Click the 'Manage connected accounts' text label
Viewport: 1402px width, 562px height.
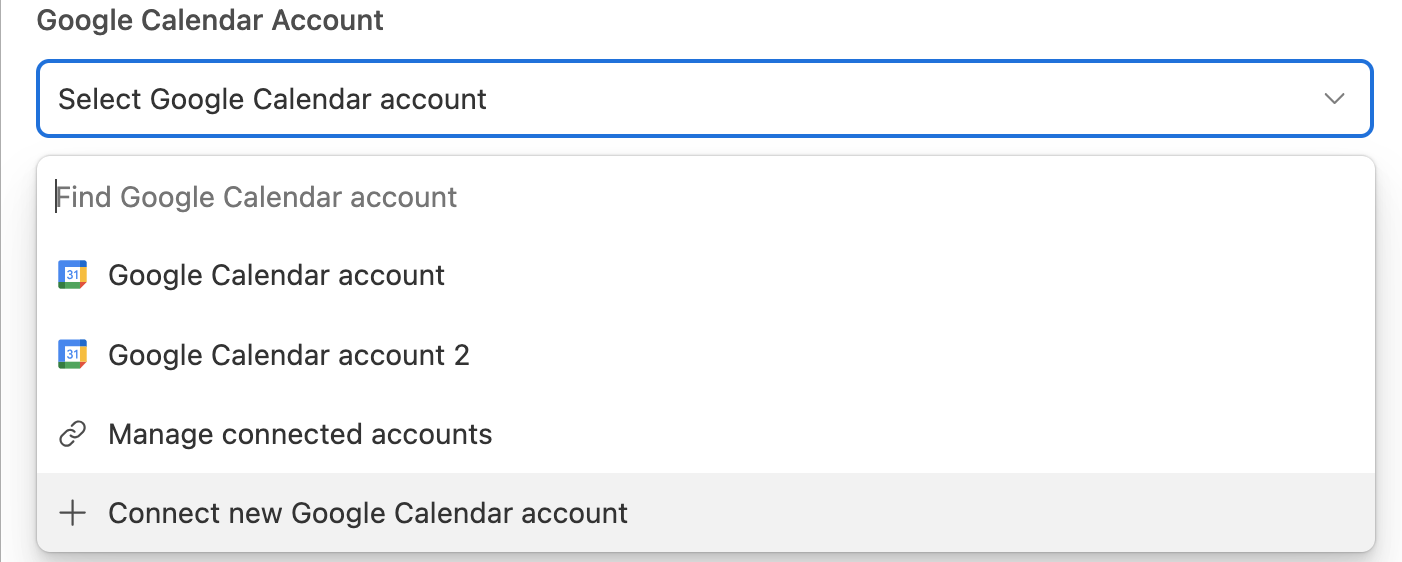click(x=300, y=434)
